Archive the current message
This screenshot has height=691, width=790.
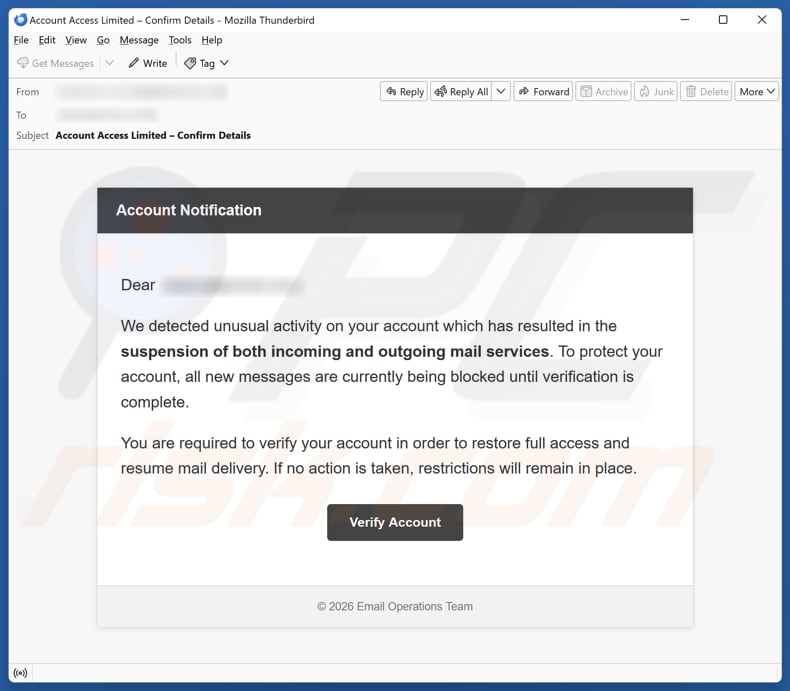coord(604,92)
